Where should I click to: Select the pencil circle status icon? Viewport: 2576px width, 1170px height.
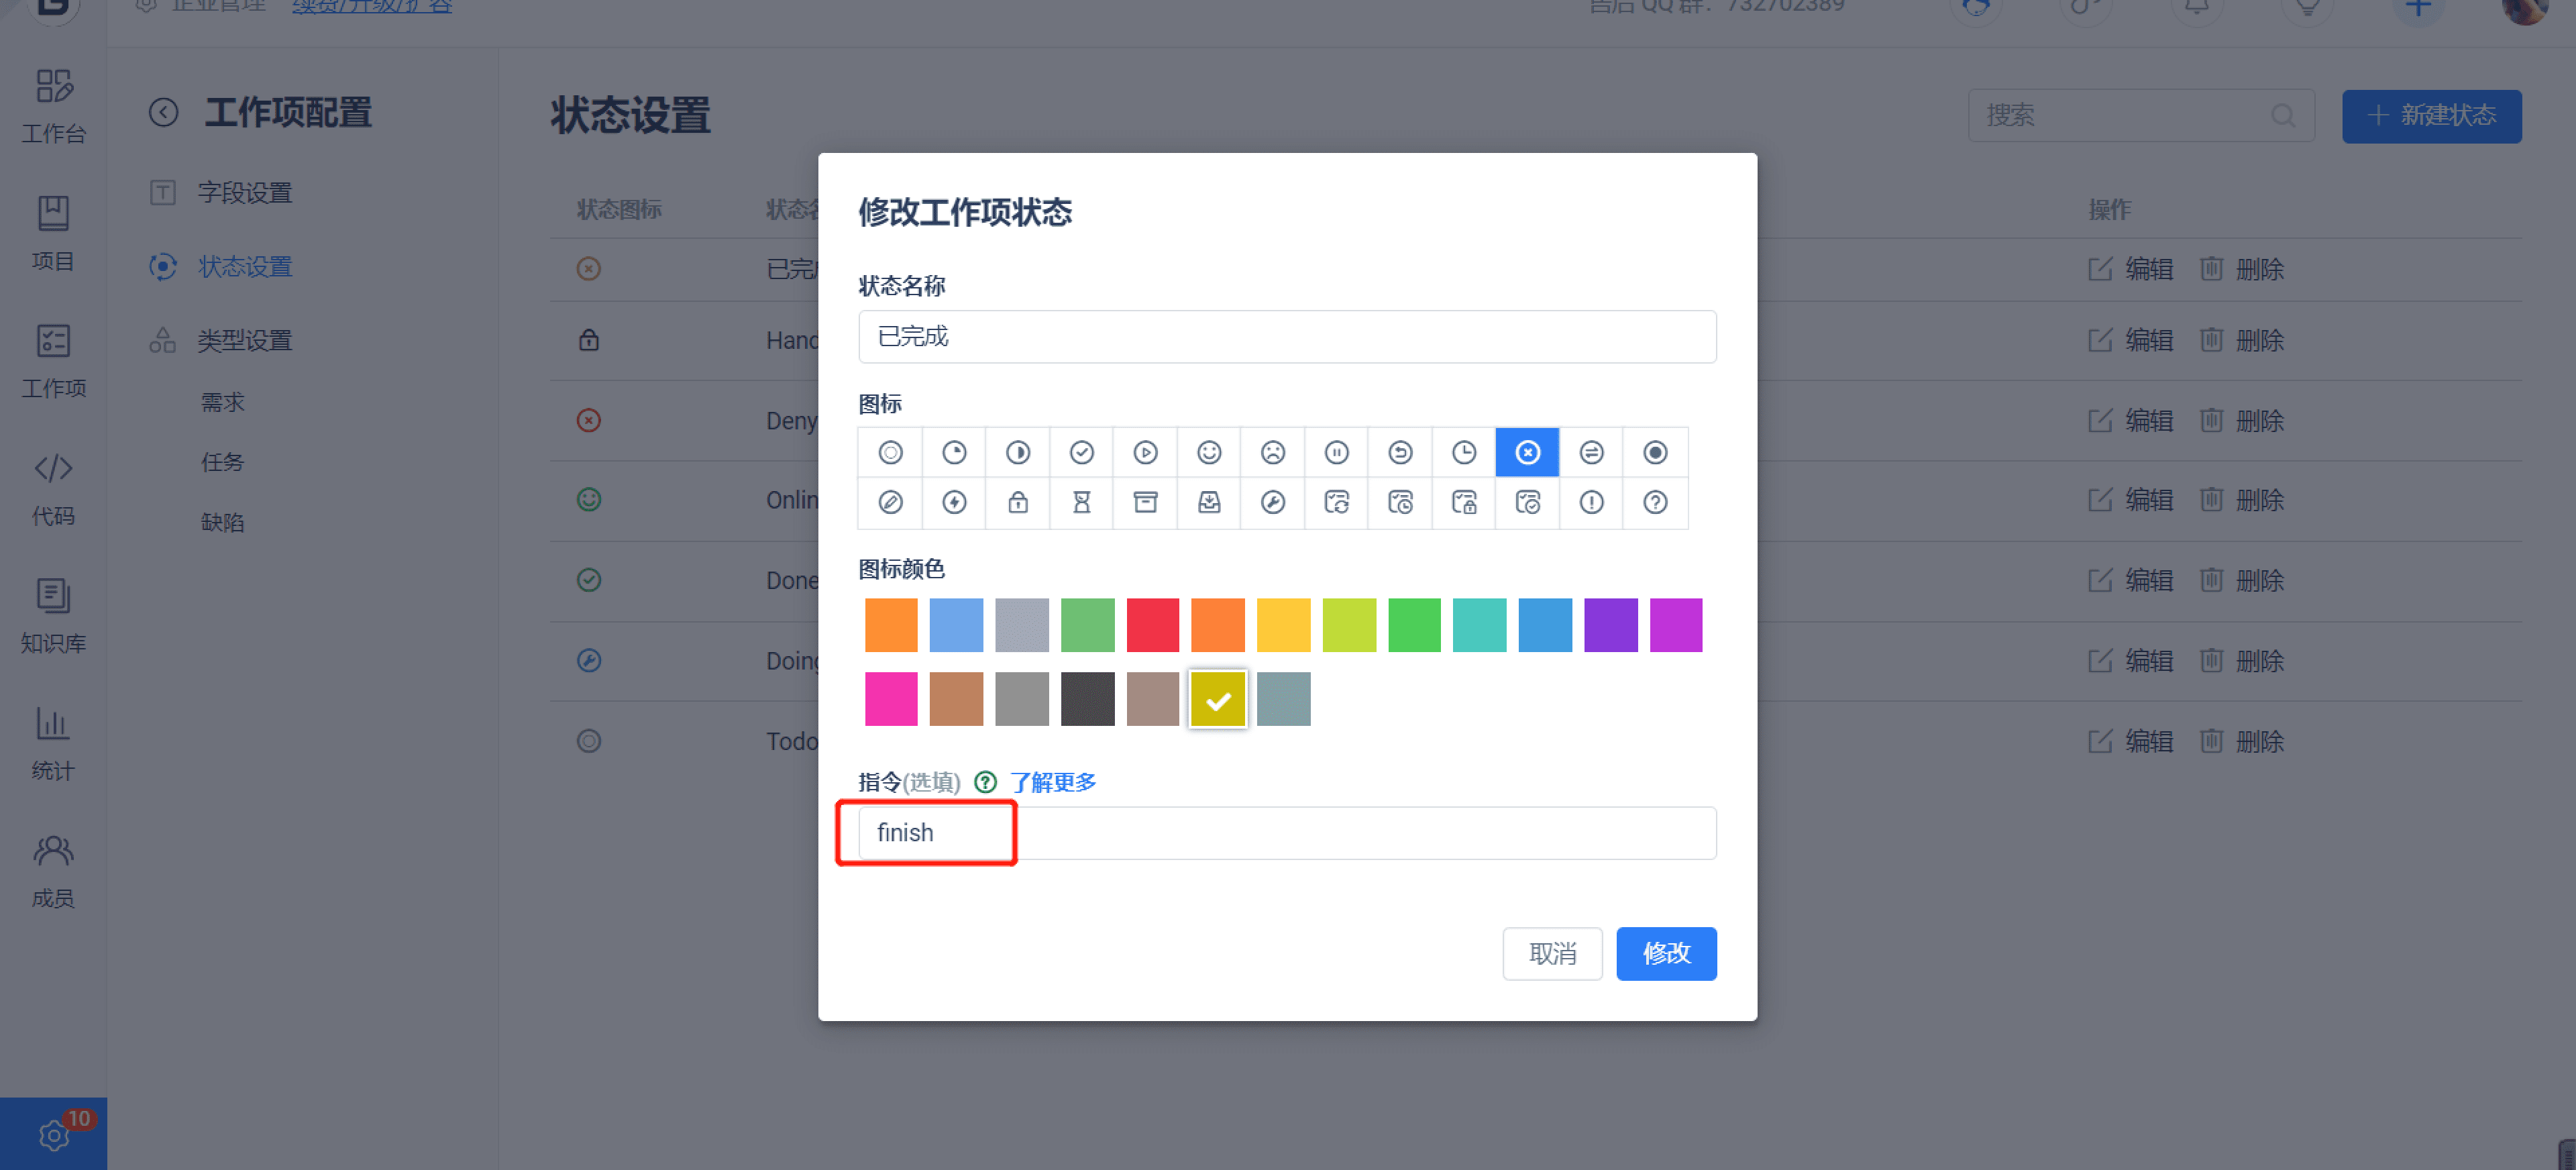[x=891, y=503]
